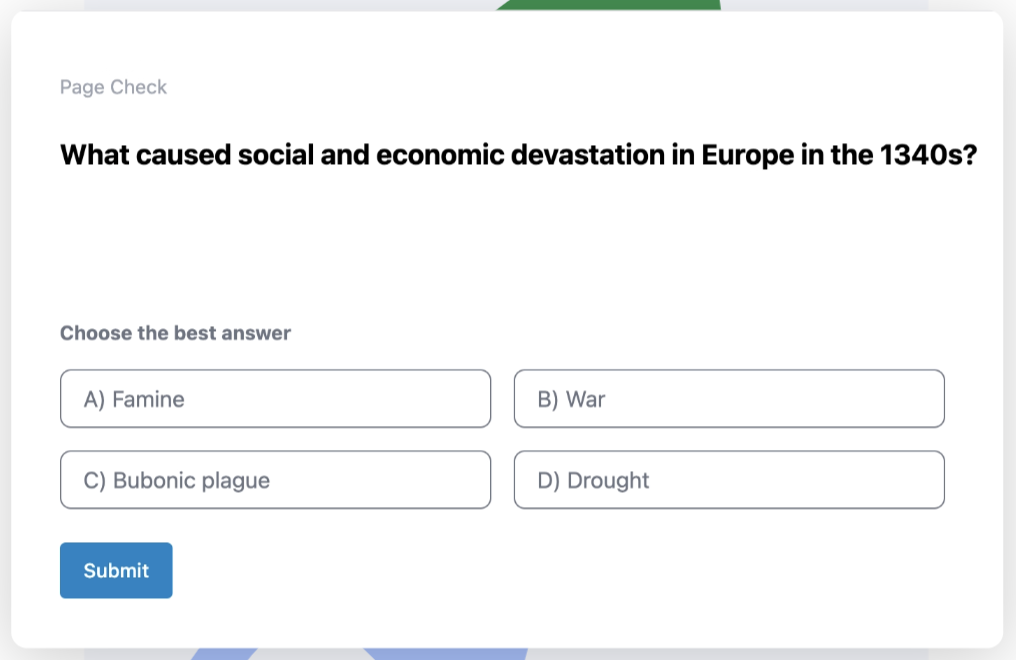
Task: Choose the C) Bubonic plague option
Action: 275,480
